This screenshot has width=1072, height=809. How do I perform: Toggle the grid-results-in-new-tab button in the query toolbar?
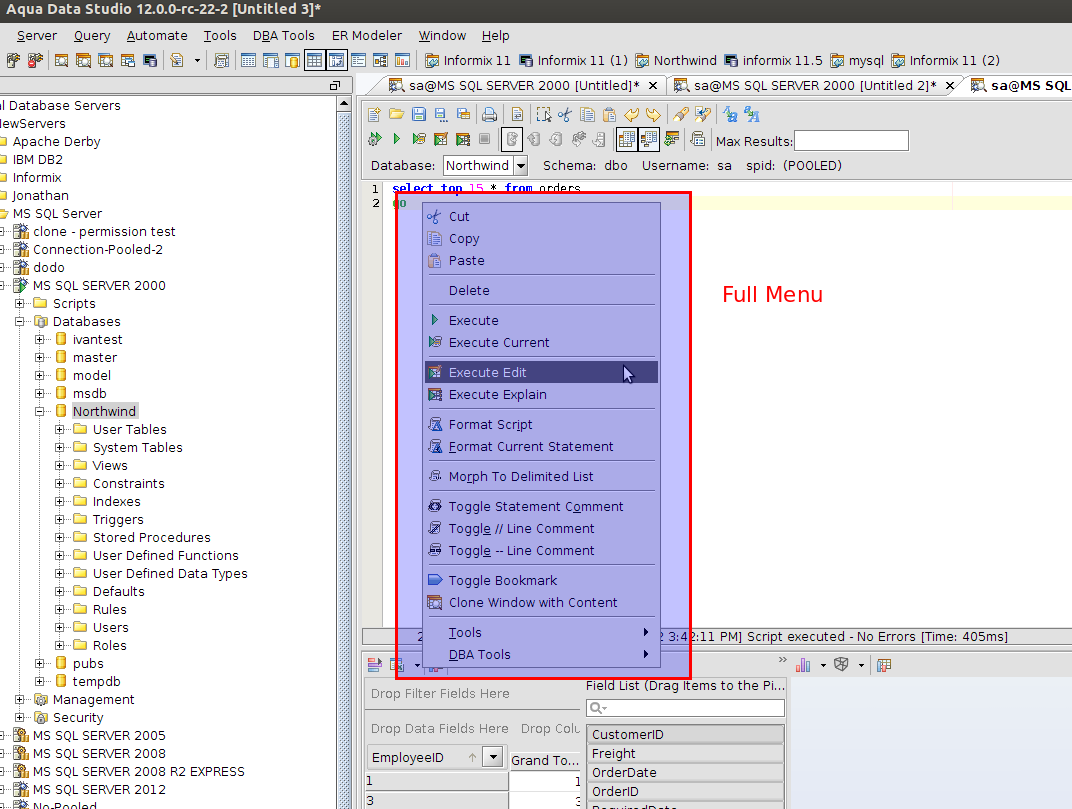pos(649,140)
